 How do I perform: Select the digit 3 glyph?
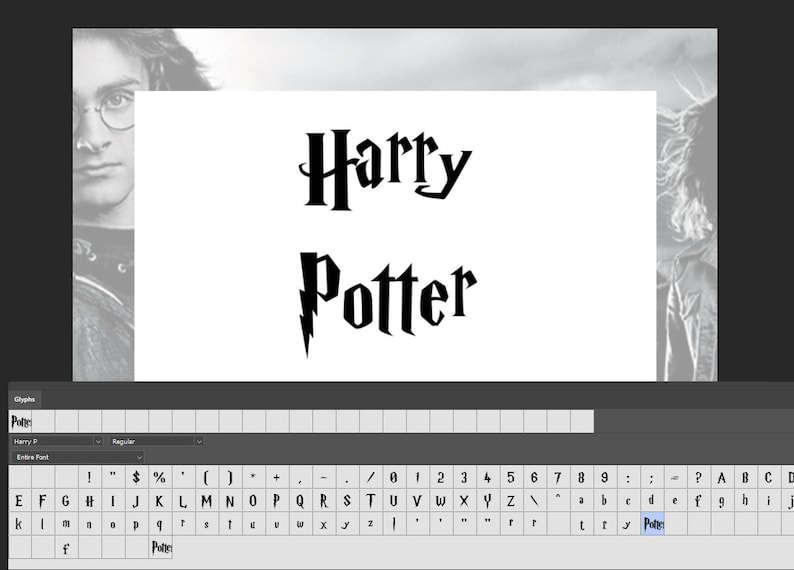464,477
